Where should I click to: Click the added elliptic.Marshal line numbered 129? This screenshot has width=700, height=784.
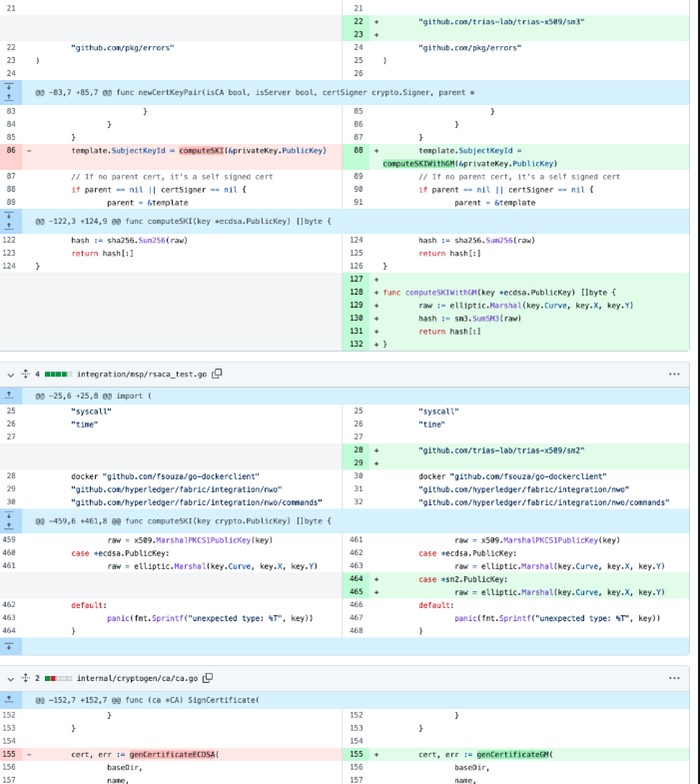[x=526, y=305]
